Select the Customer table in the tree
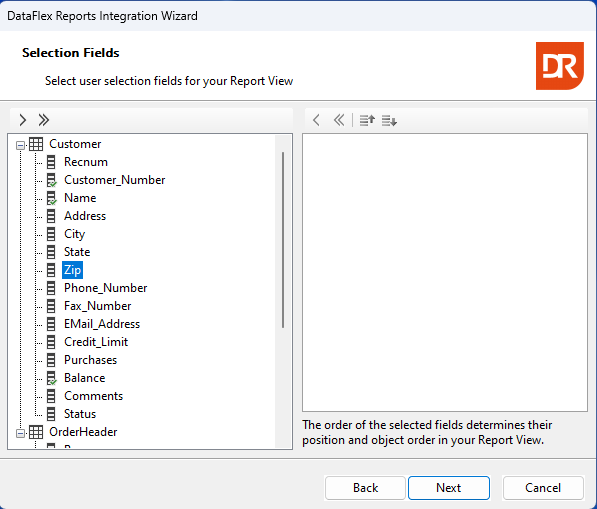This screenshot has height=509, width=597. click(x=75, y=144)
